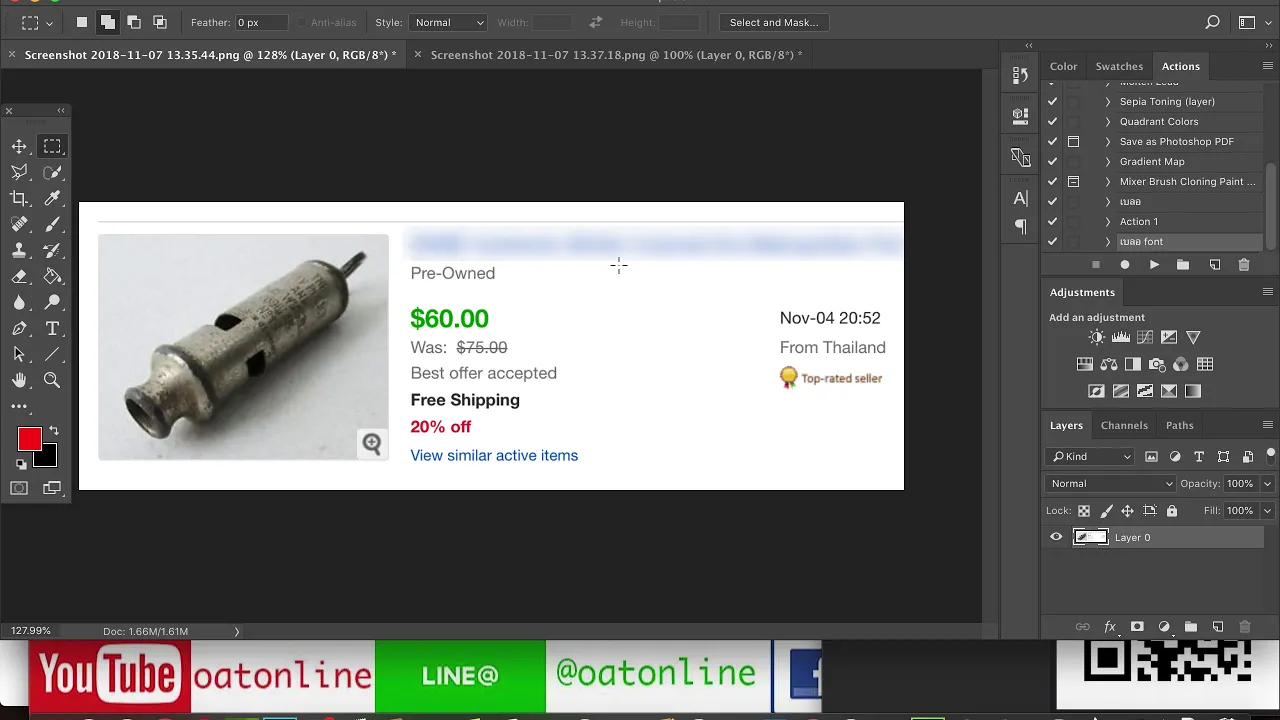Toggle dialog box for Mixer Brush Cloning Paint
1280x720 pixels.
1073,182
